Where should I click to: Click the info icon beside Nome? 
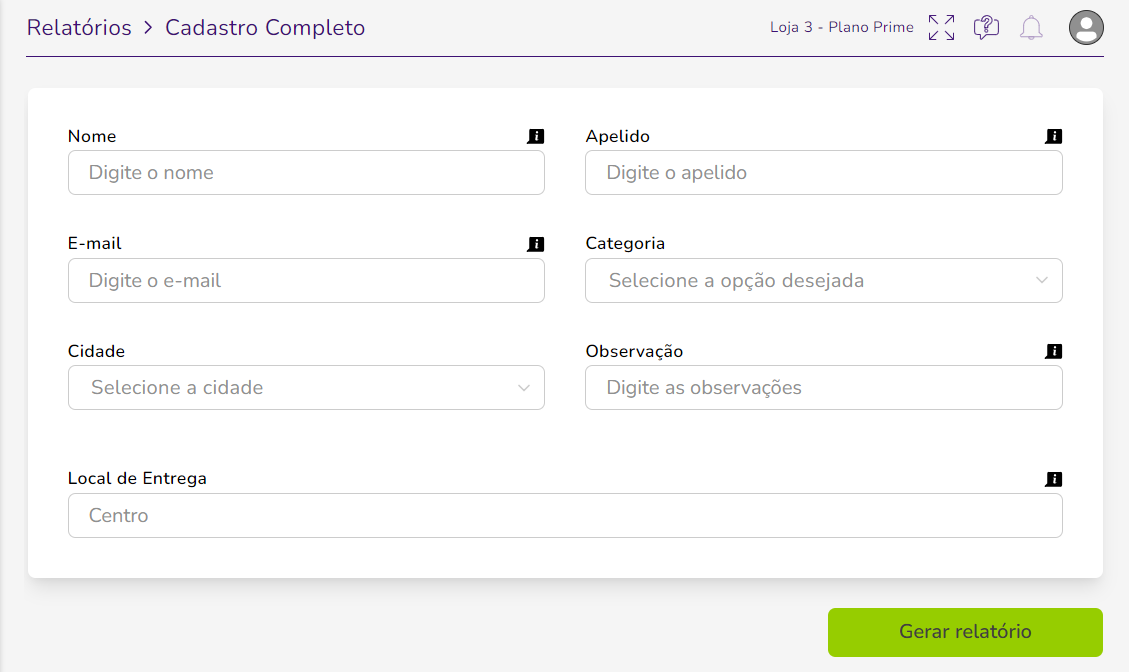(536, 136)
